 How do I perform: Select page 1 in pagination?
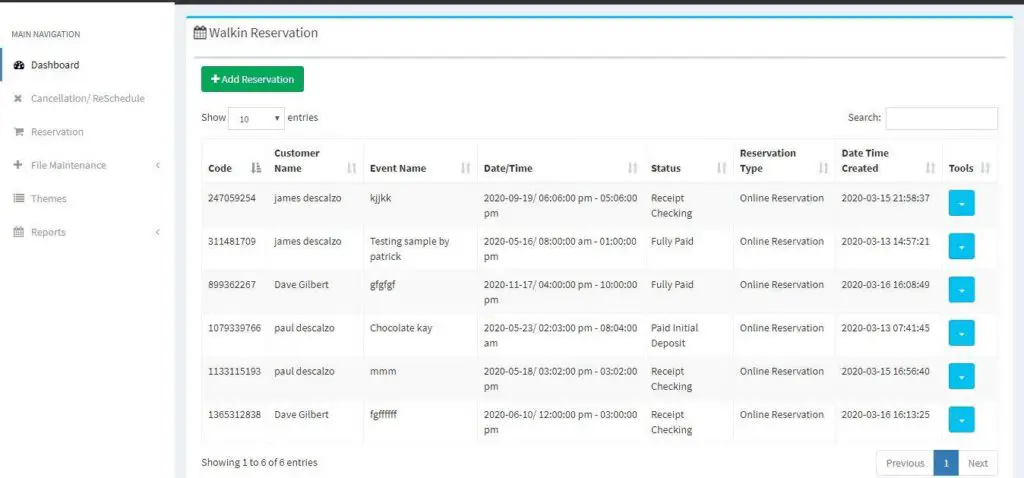coord(945,463)
